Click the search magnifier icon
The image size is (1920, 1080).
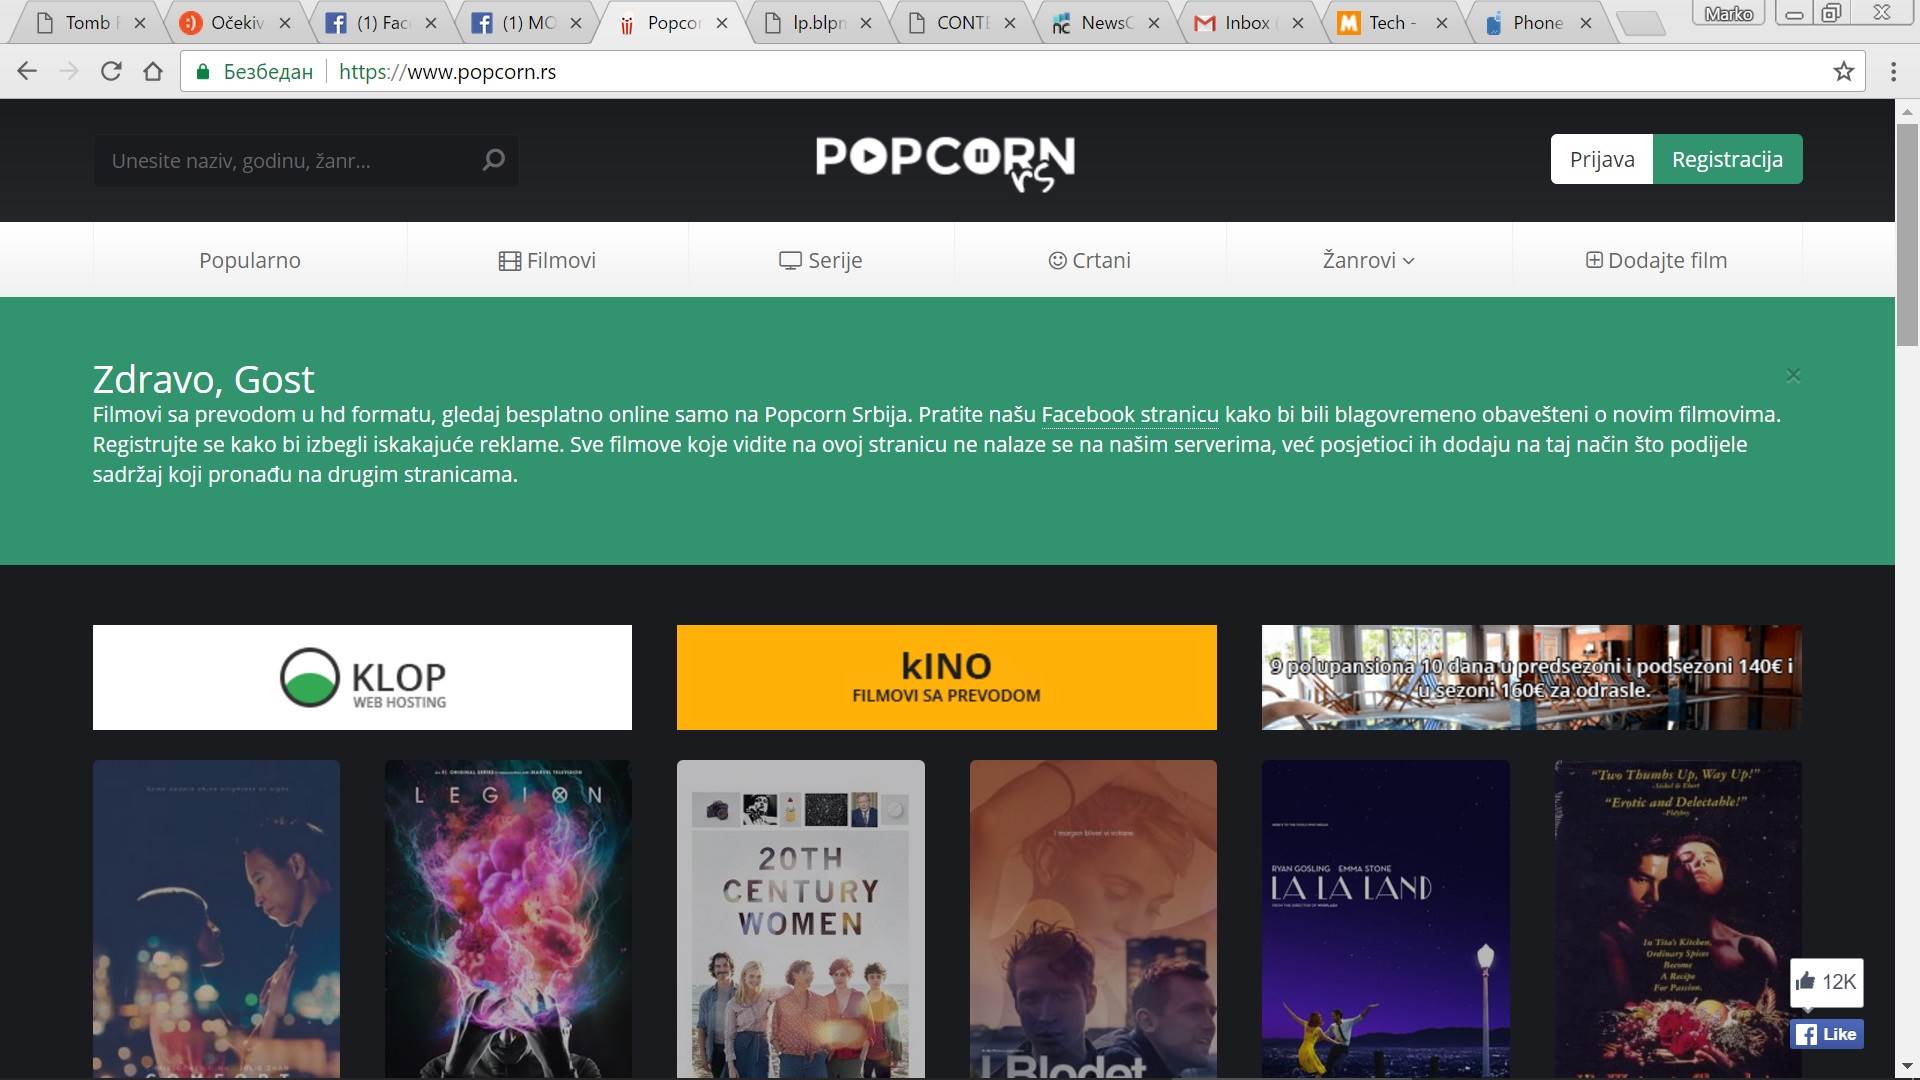493,160
